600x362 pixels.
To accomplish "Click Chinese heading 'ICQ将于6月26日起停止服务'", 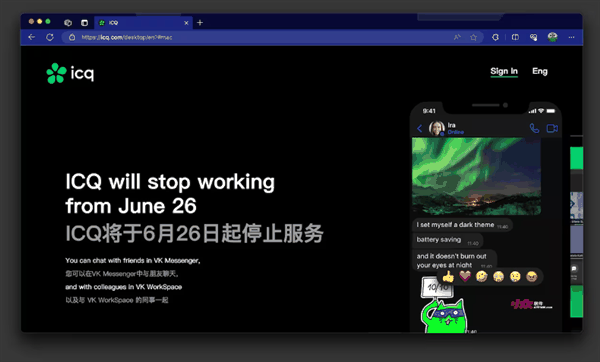I will [194, 233].
